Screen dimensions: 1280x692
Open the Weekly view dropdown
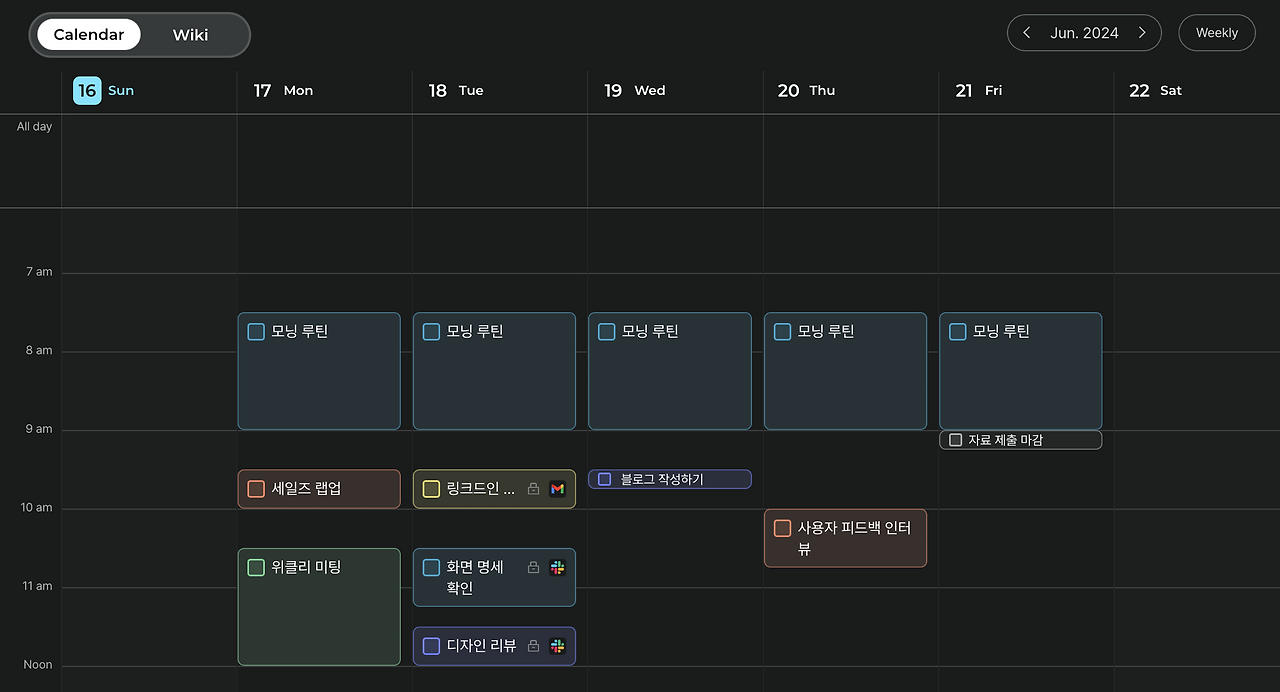1217,33
